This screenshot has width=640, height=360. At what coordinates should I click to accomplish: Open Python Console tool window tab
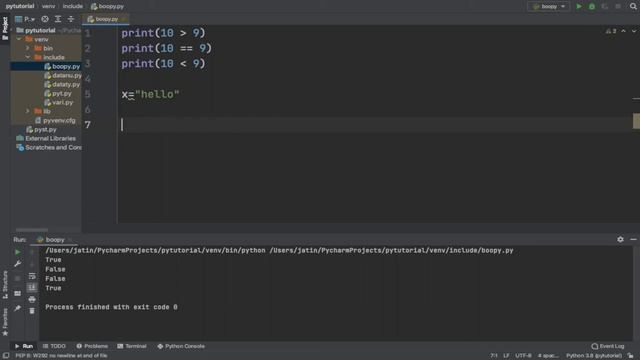click(181, 346)
